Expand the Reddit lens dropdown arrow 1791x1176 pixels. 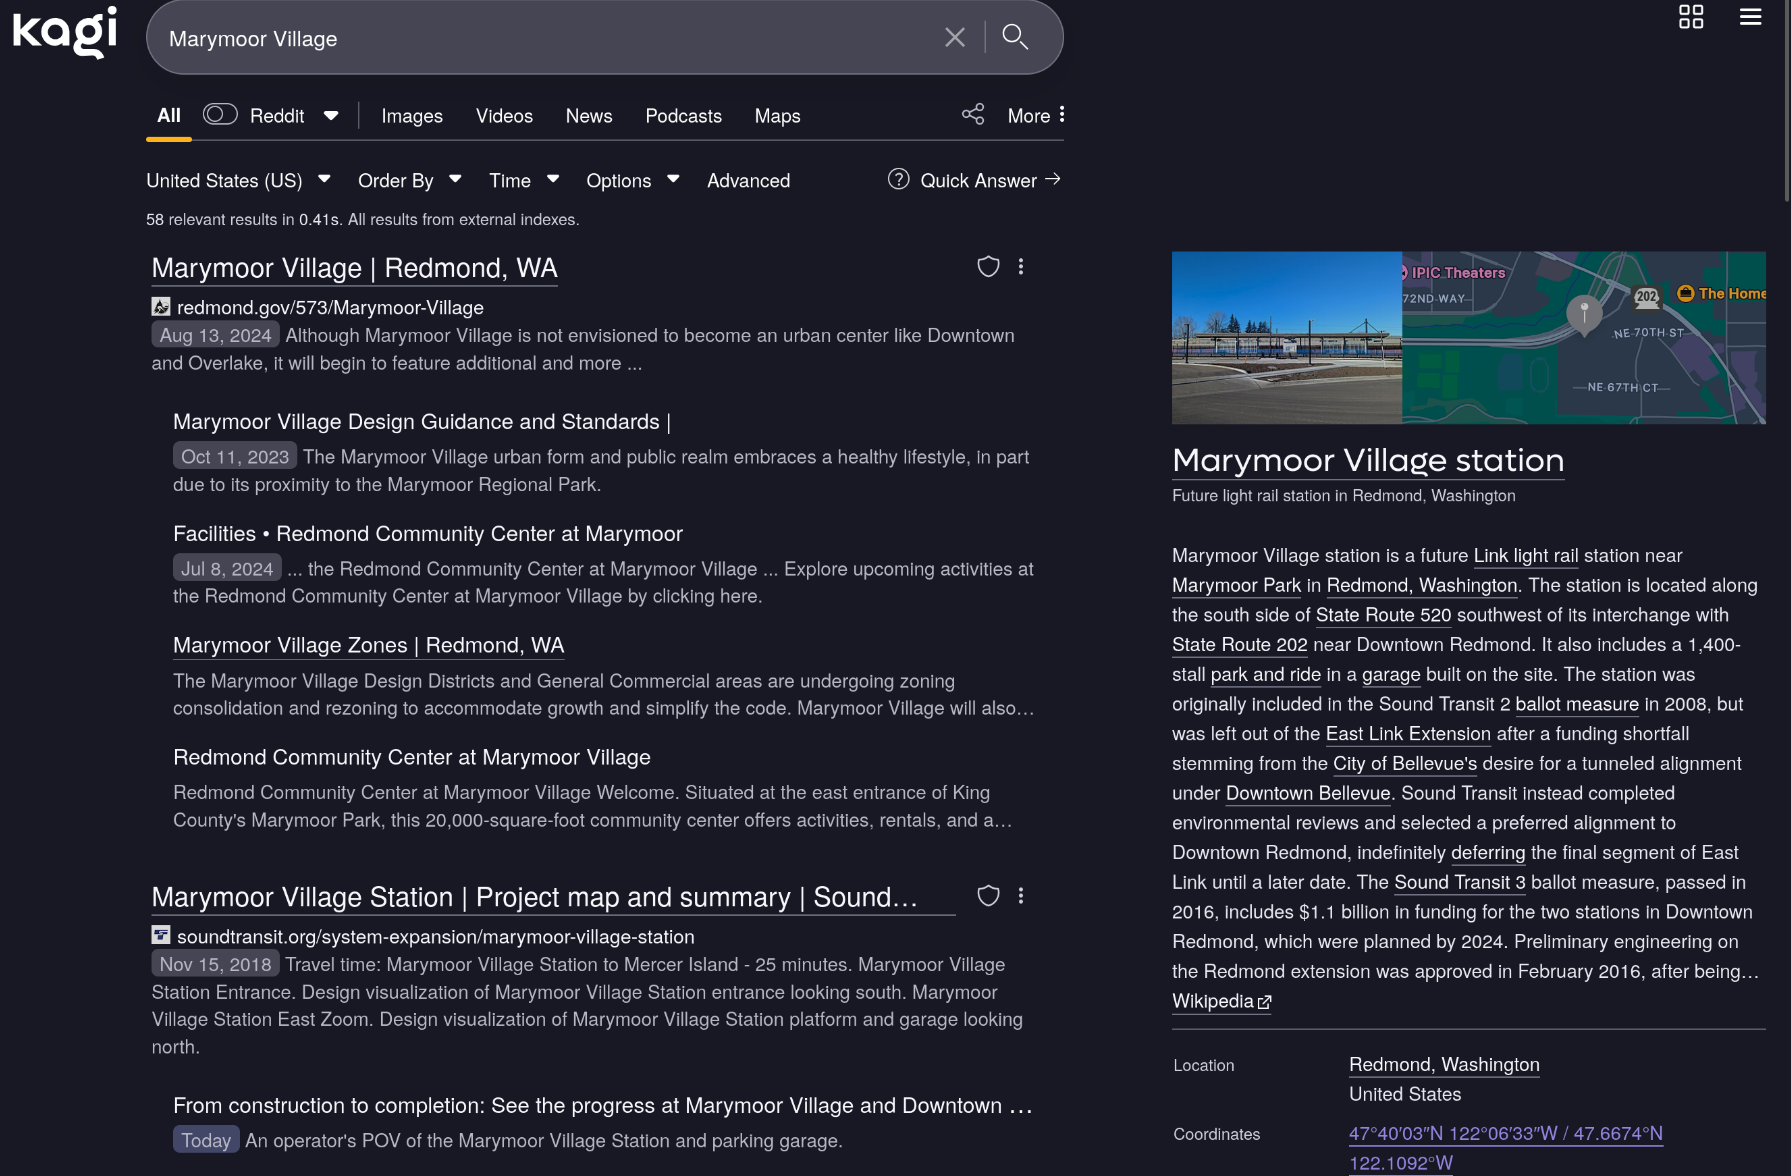[x=331, y=116]
